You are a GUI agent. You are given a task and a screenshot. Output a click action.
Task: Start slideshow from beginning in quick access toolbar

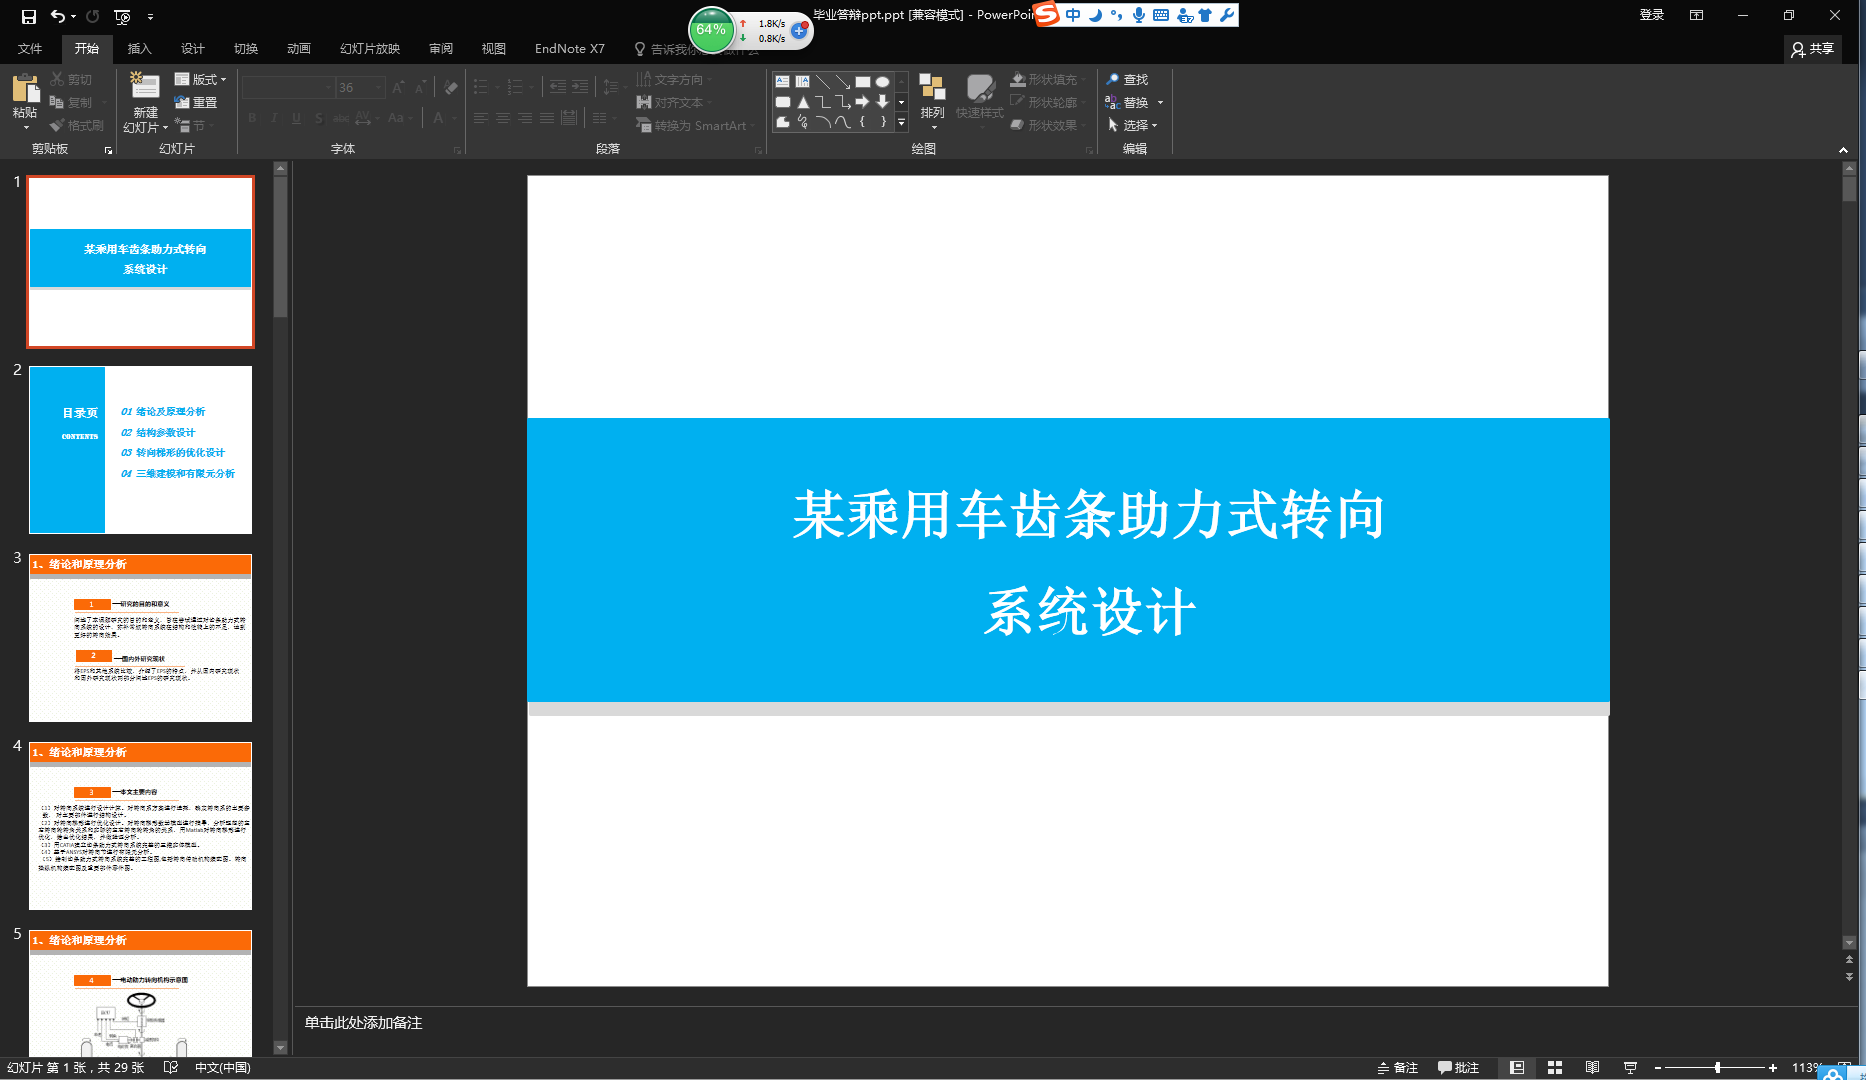click(x=122, y=16)
